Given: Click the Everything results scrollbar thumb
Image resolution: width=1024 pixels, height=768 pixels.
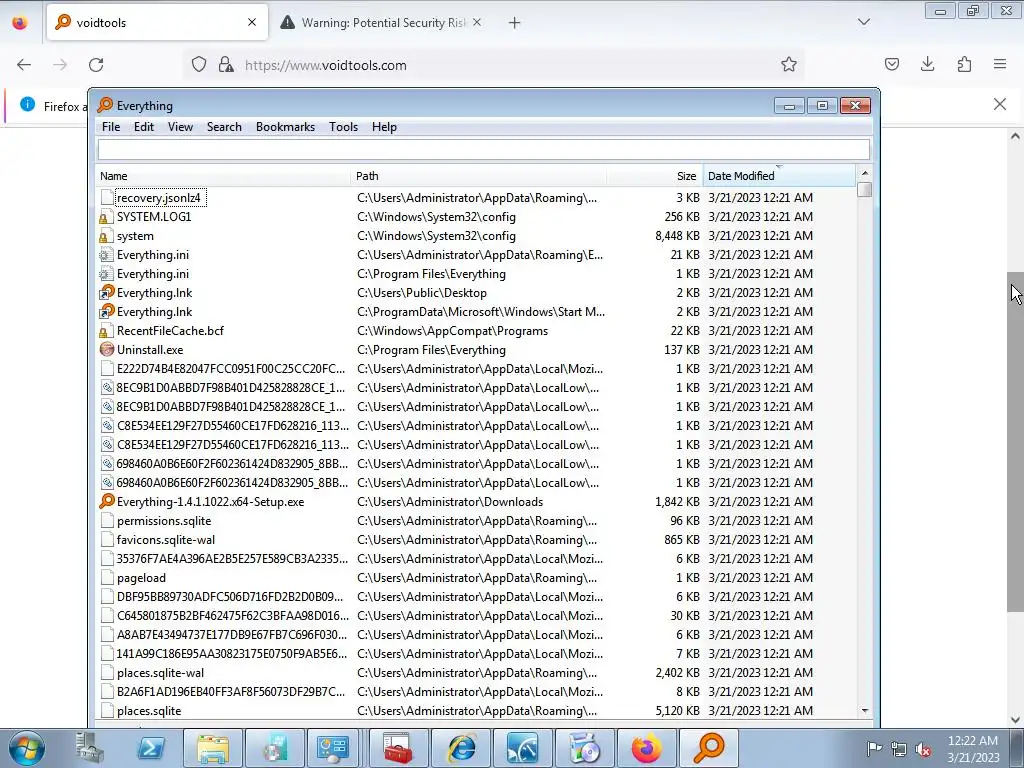Looking at the screenshot, I should tap(865, 189).
